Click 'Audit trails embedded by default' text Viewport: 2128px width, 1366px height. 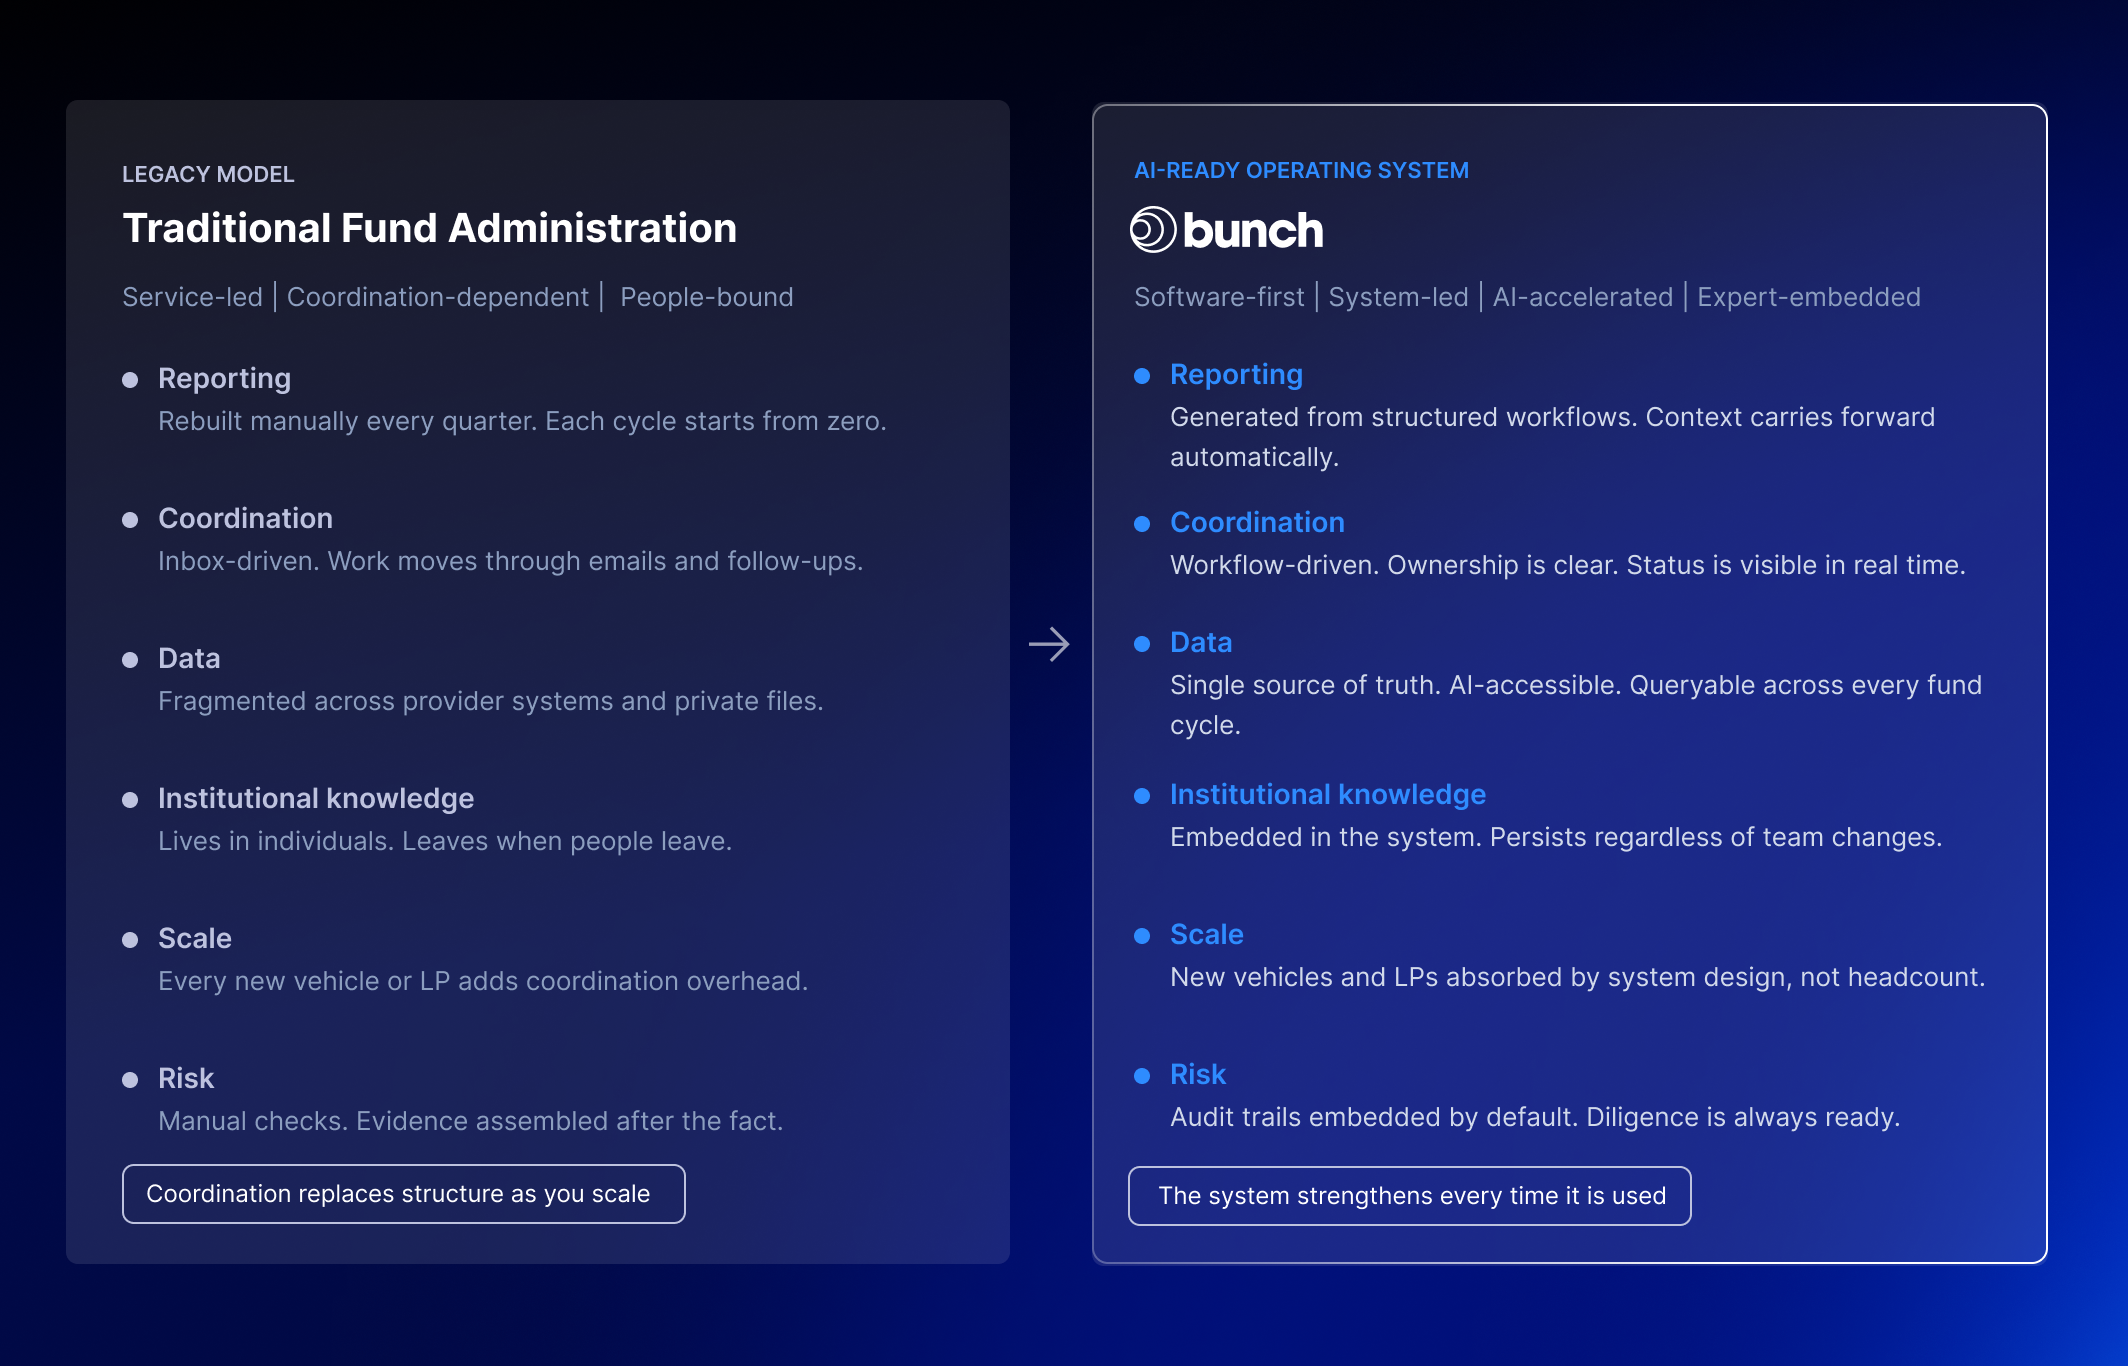click(1373, 1117)
